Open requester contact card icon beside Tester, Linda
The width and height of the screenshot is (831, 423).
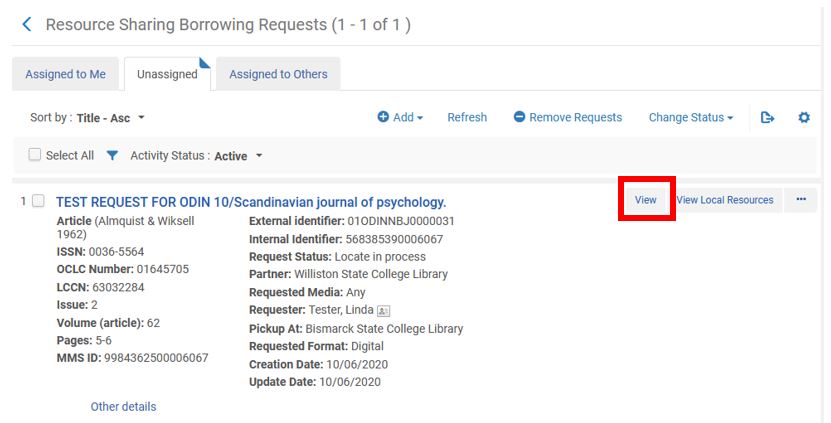383,311
